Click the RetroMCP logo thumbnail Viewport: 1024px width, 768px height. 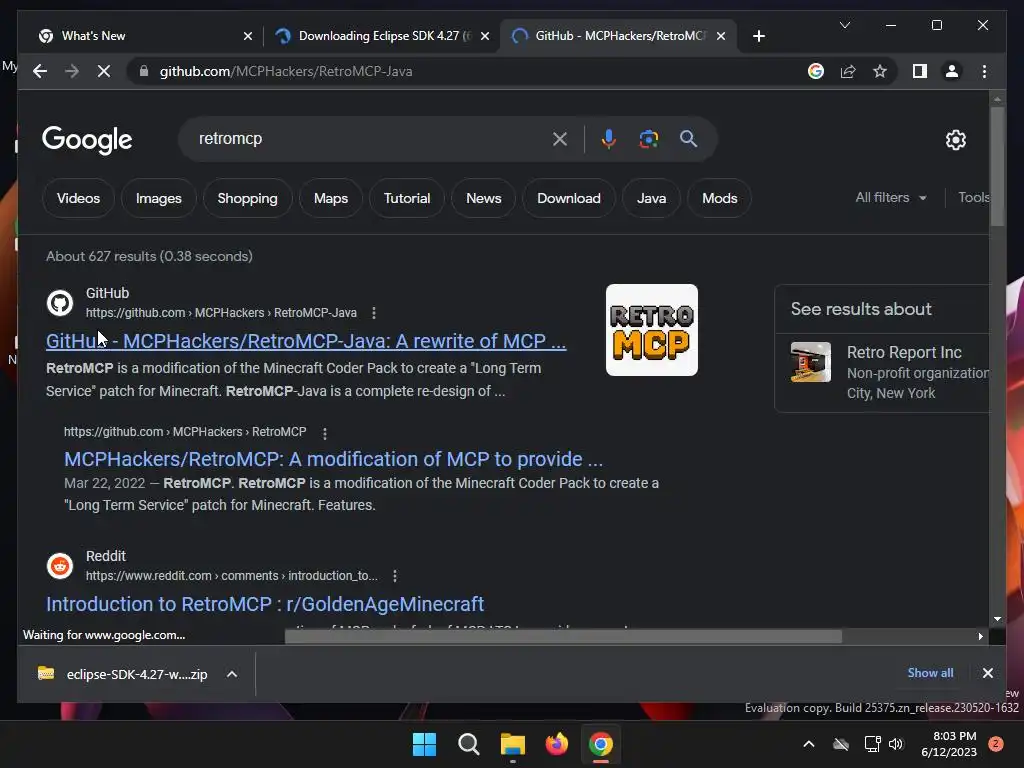point(652,330)
